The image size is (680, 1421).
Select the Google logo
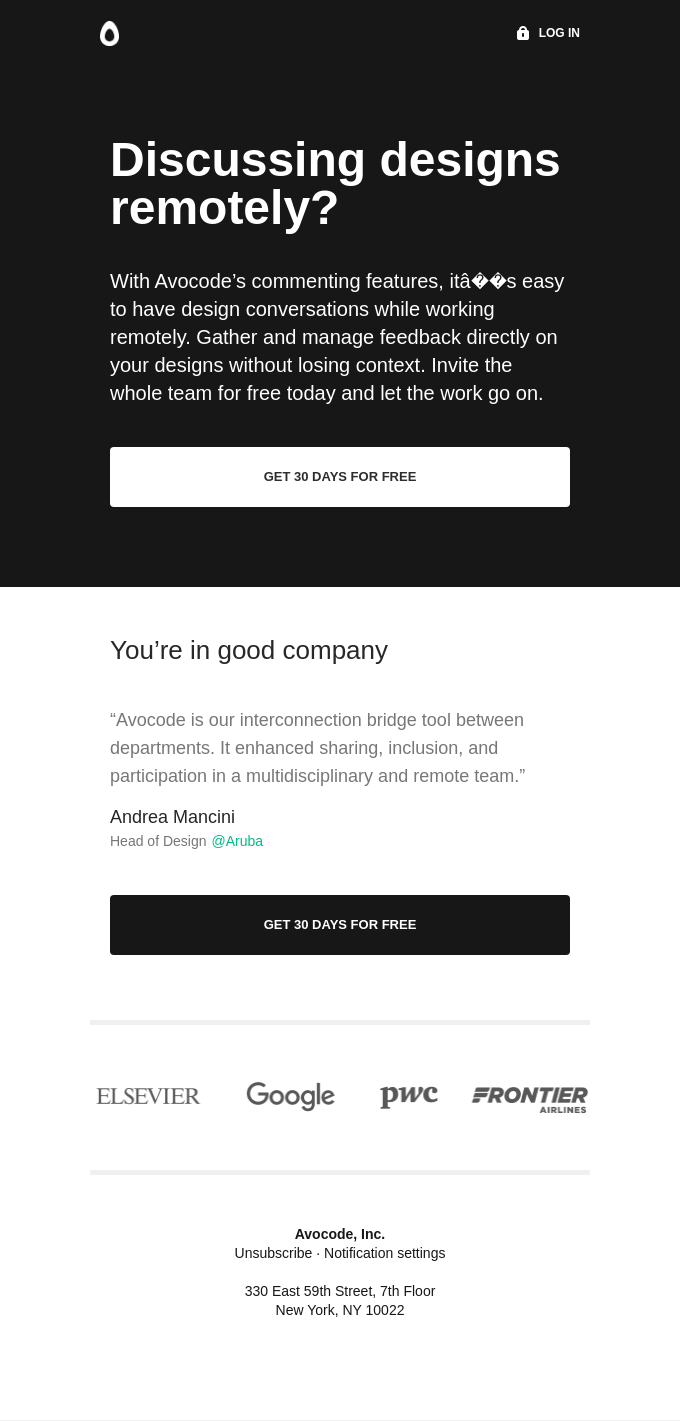point(290,1095)
